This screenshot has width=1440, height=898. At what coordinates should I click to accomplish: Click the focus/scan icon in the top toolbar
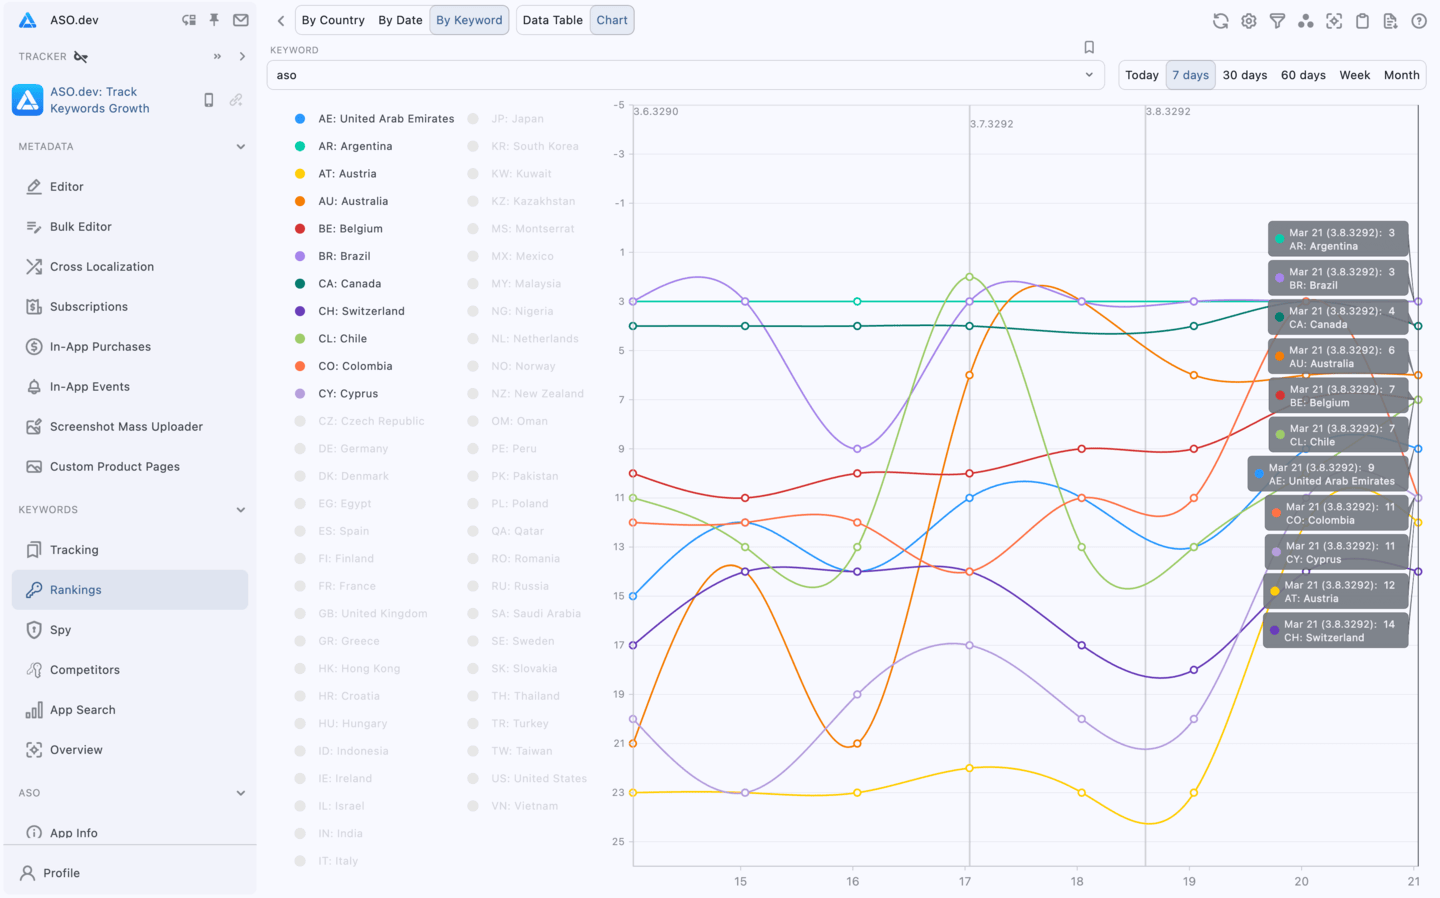(x=1334, y=20)
